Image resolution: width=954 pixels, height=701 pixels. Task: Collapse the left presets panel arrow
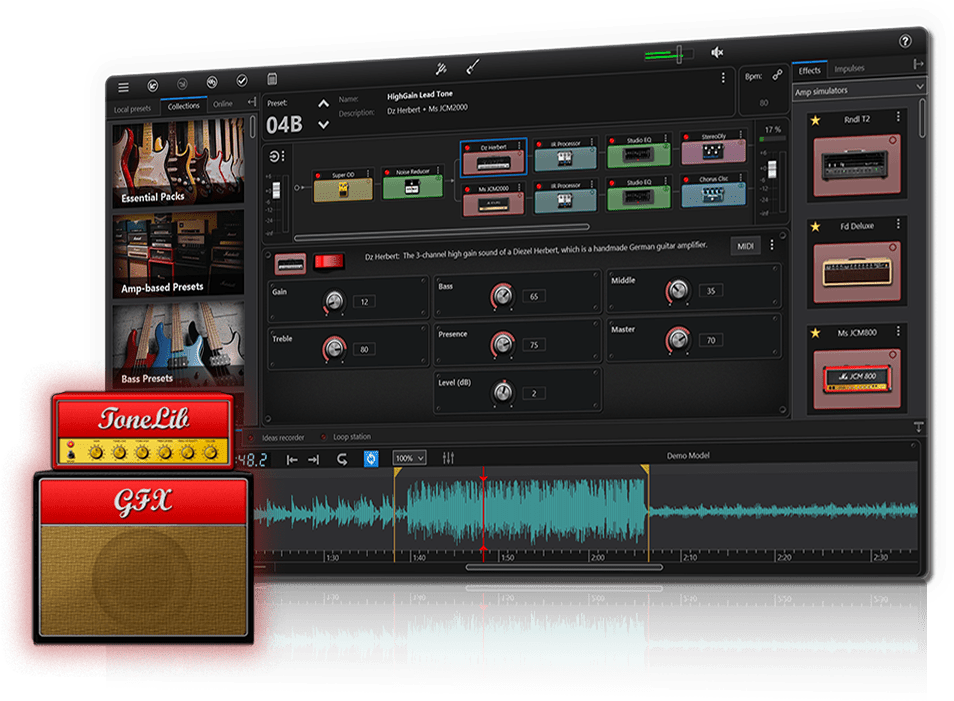(x=252, y=102)
